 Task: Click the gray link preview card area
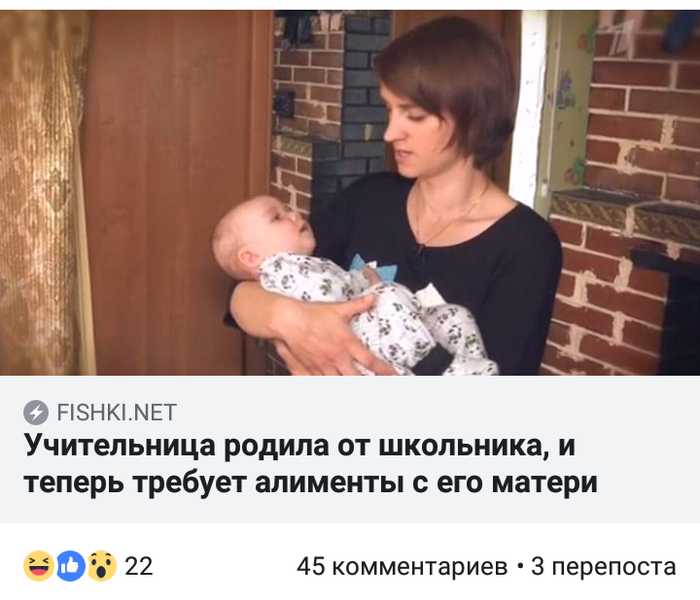(350, 449)
